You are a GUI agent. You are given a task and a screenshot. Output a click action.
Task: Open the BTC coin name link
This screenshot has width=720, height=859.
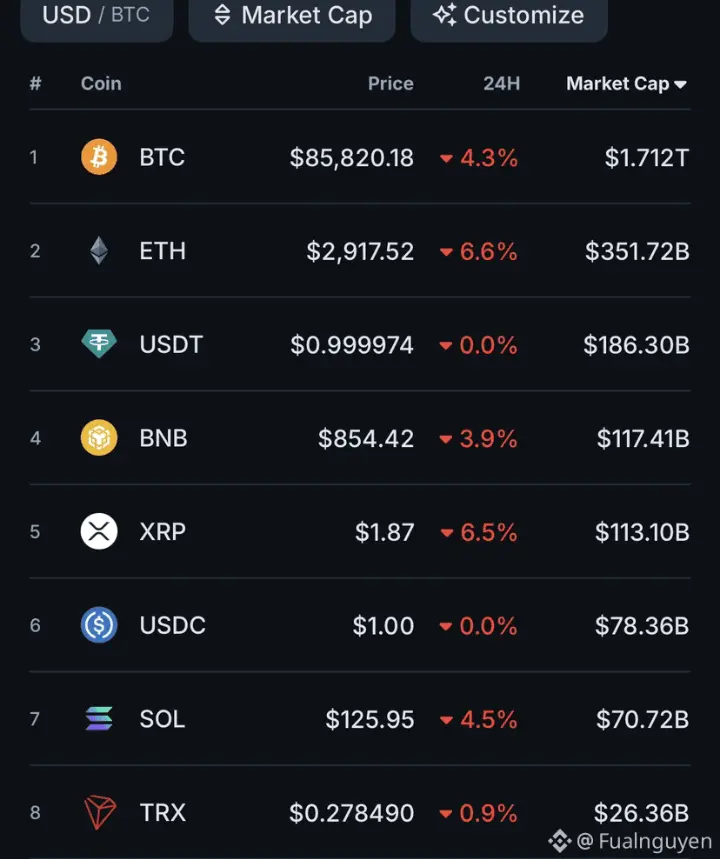[x=162, y=157]
